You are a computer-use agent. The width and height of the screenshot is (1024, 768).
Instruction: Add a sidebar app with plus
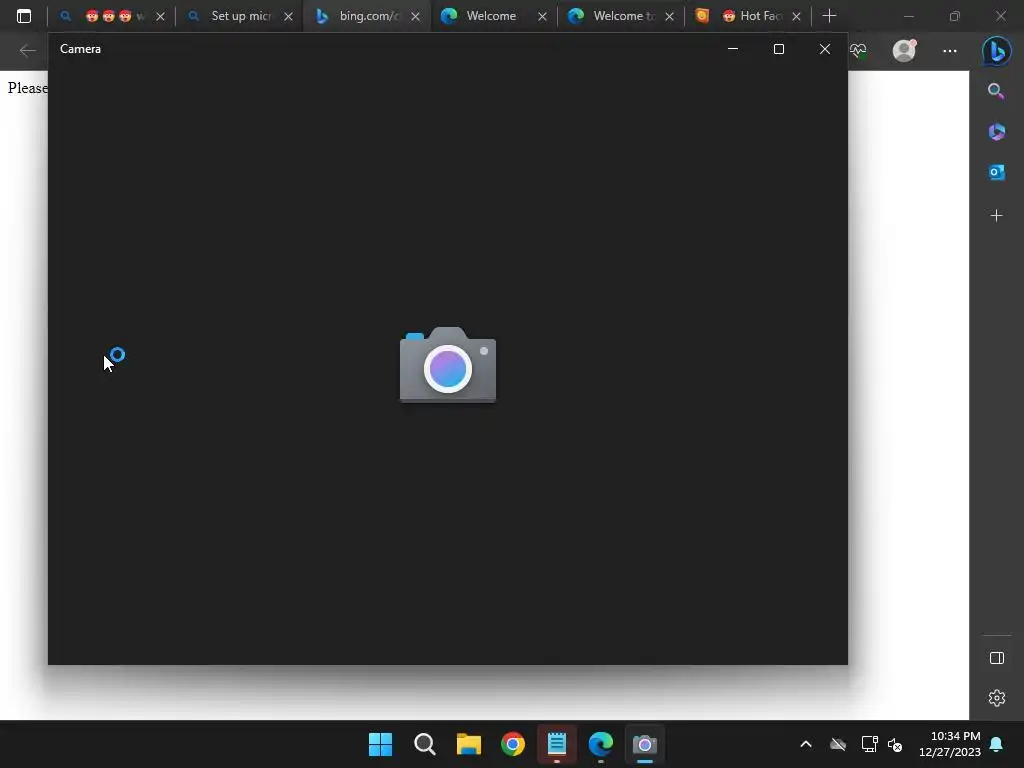997,216
